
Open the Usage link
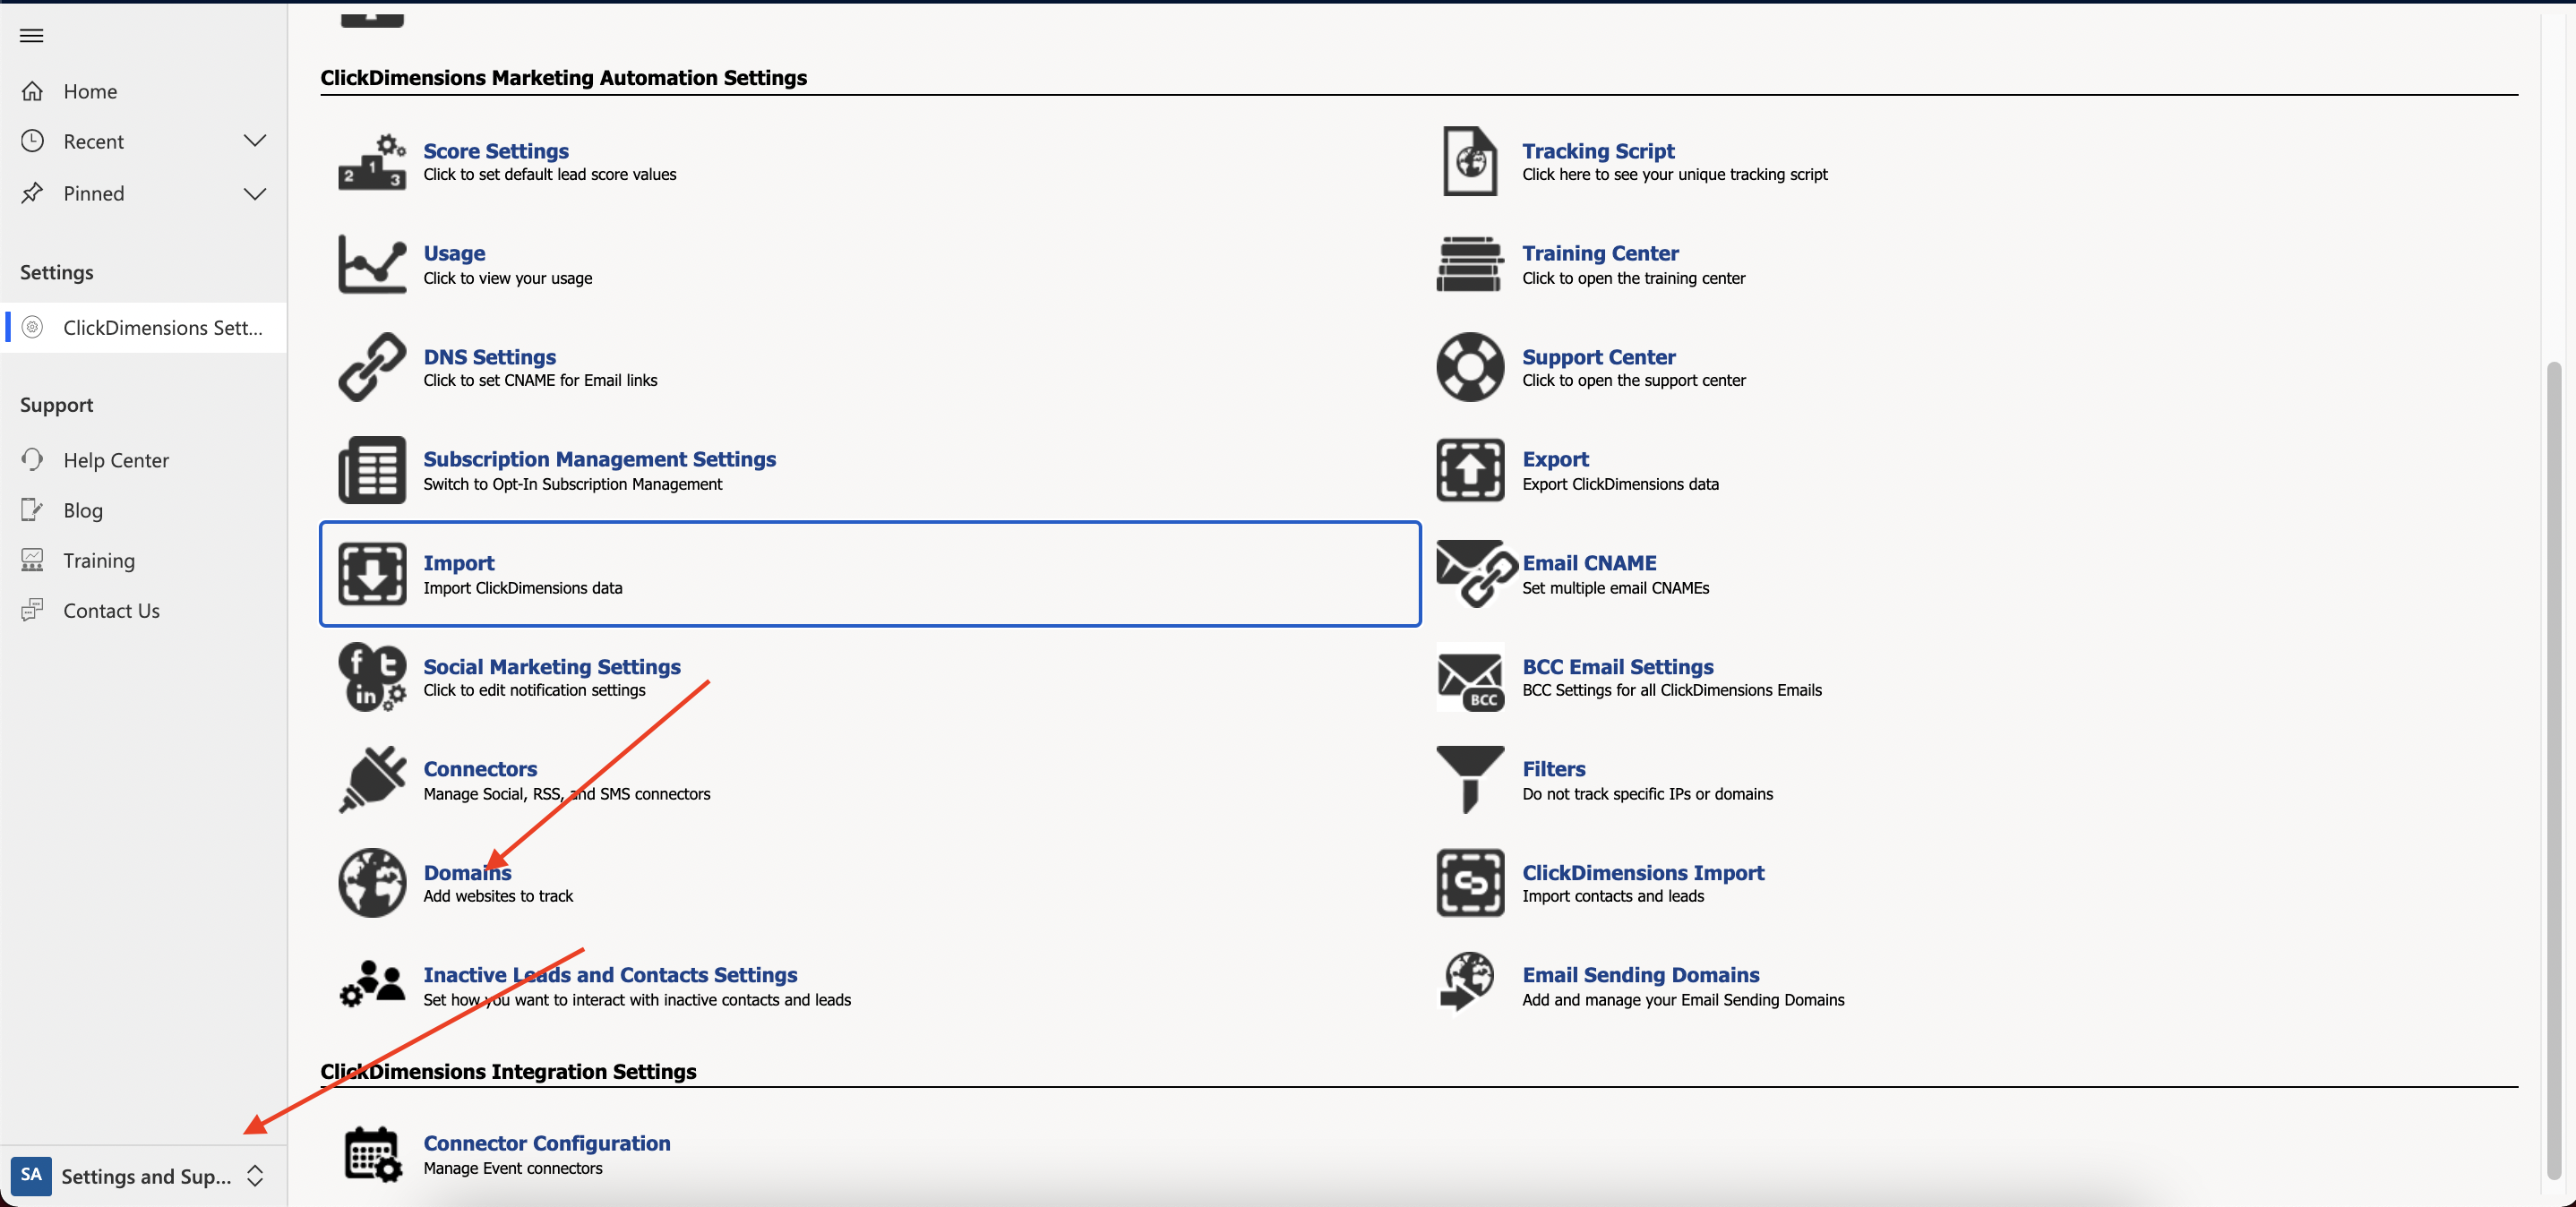point(454,253)
